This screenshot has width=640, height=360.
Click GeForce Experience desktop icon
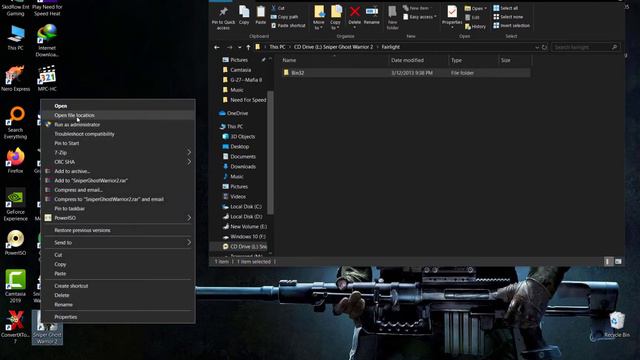[x=16, y=205]
